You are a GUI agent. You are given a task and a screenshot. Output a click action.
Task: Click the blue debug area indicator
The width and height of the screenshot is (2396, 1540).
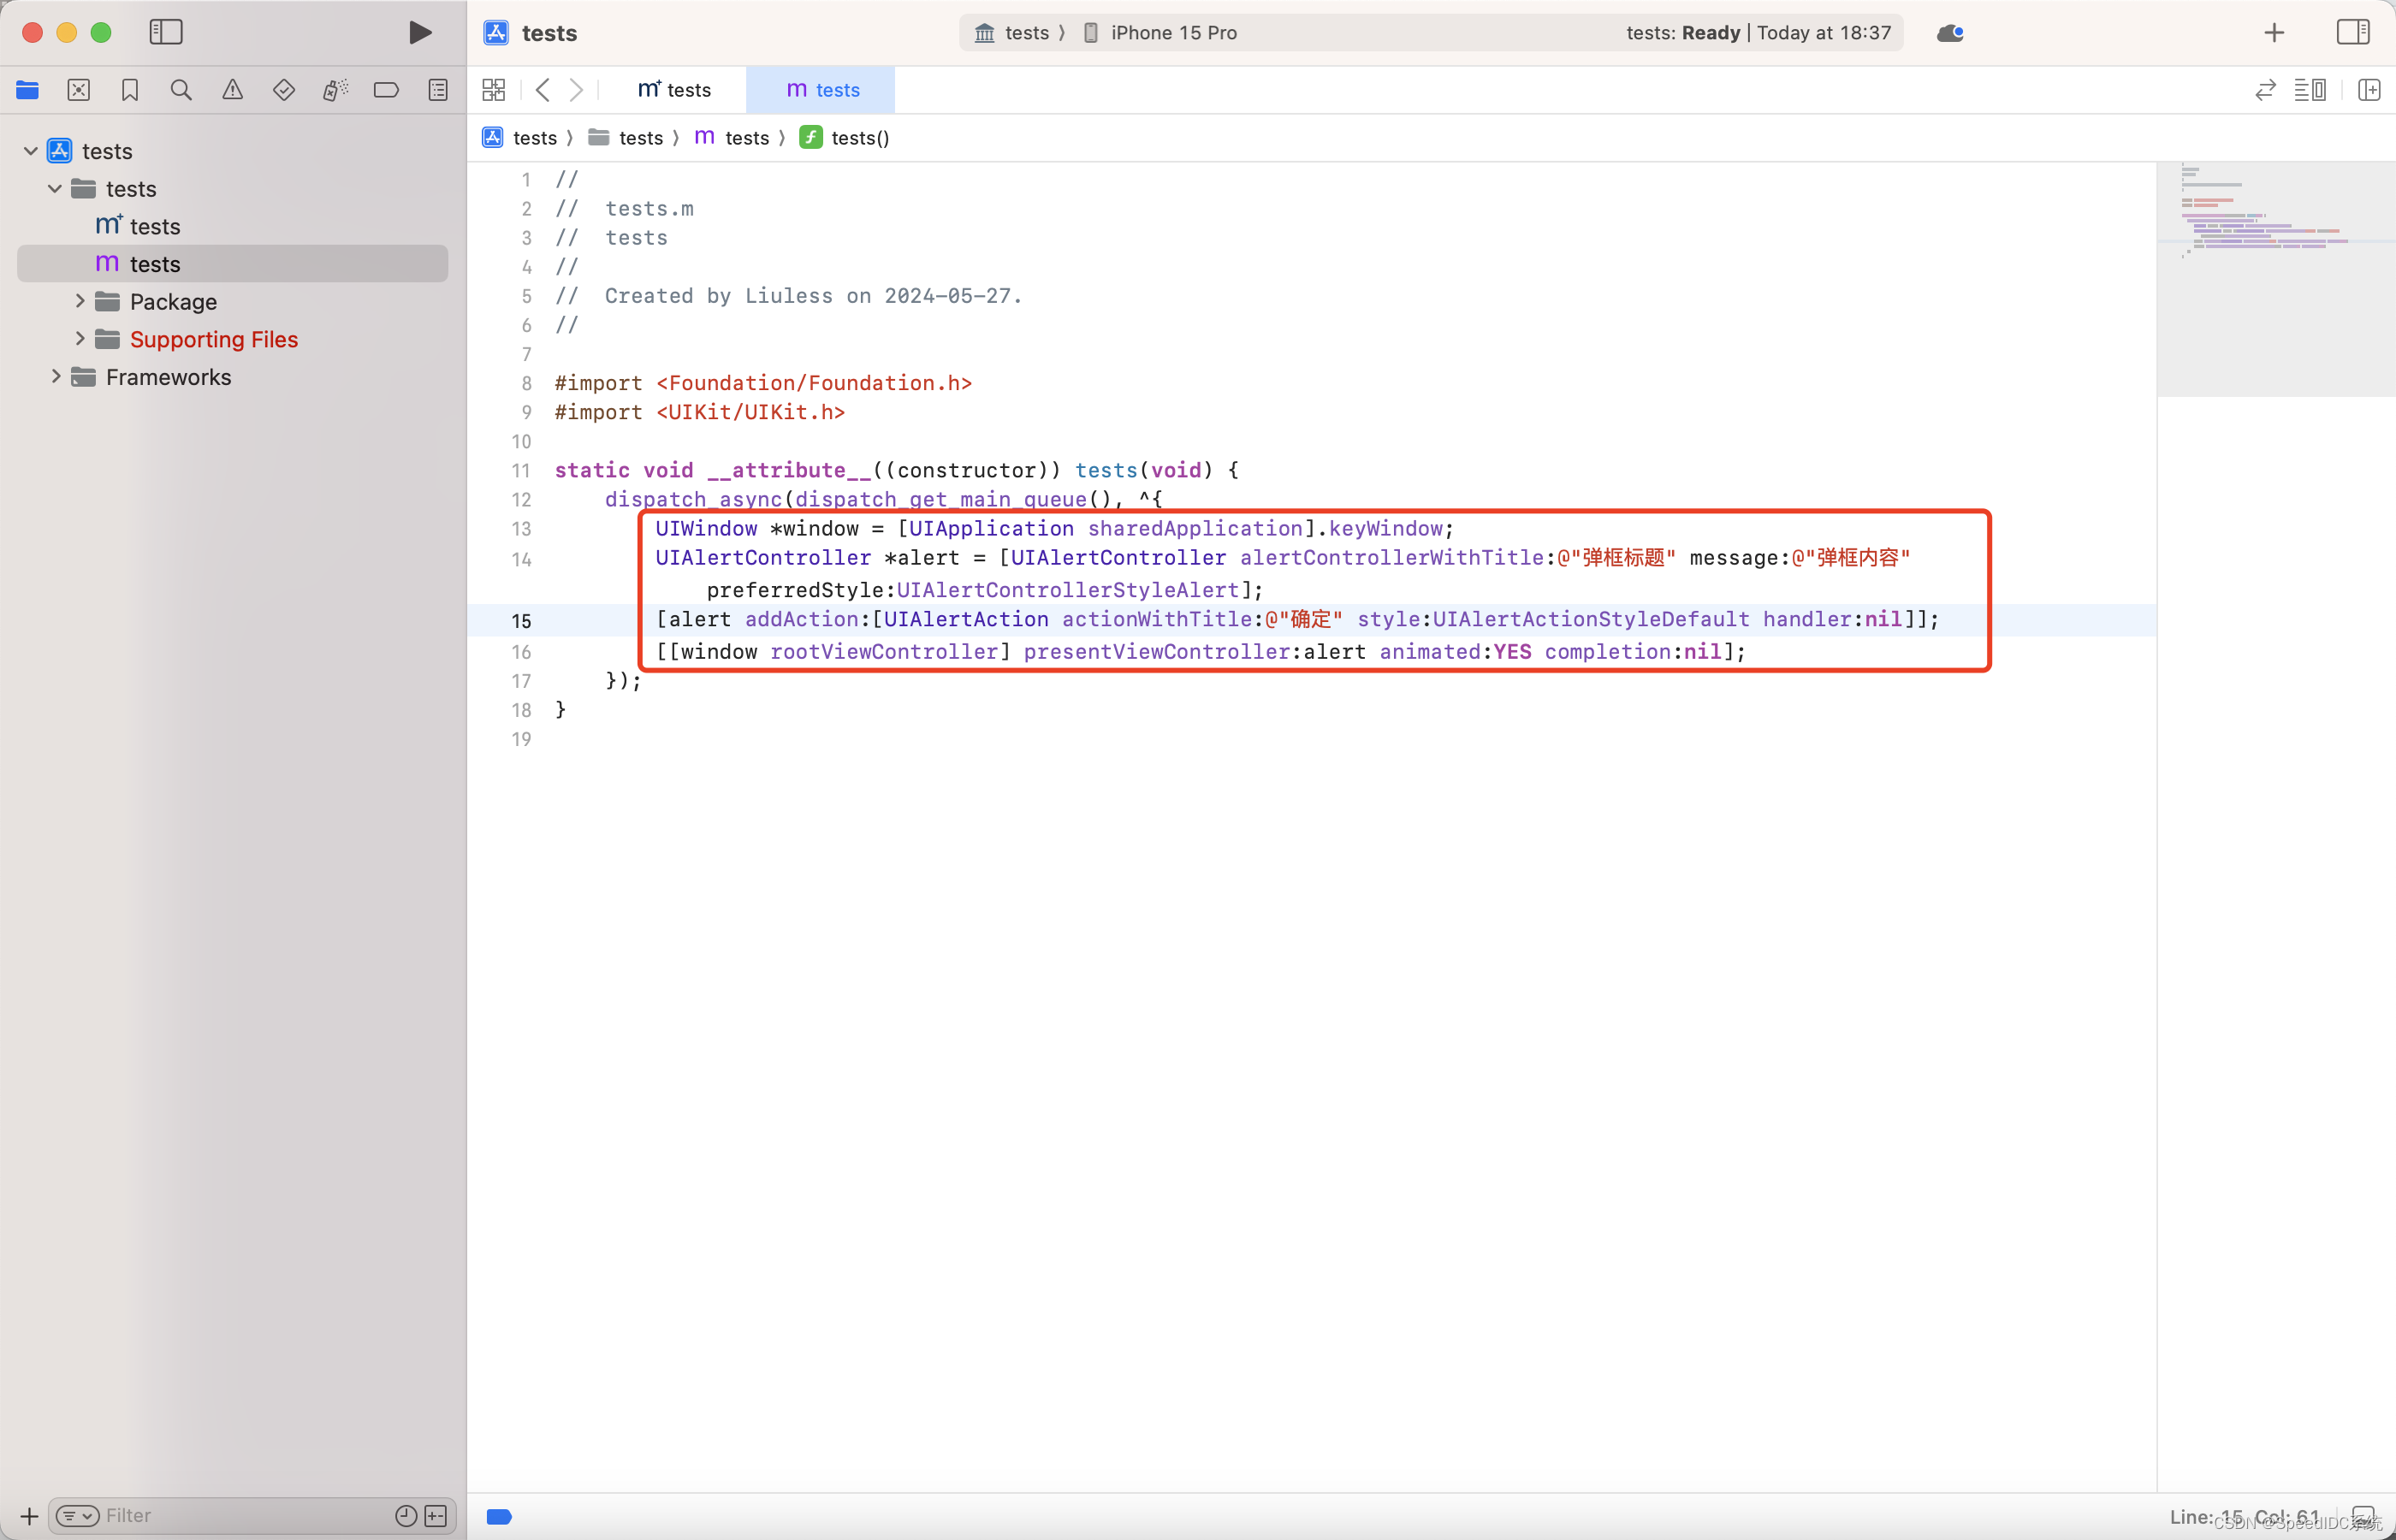pyautogui.click(x=499, y=1517)
